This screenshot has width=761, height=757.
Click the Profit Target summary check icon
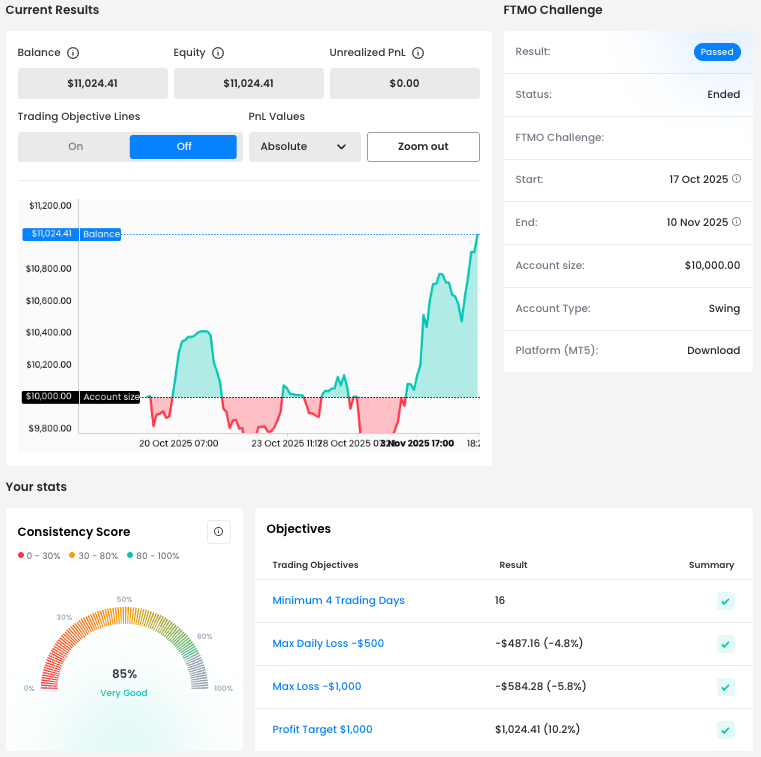click(726, 730)
